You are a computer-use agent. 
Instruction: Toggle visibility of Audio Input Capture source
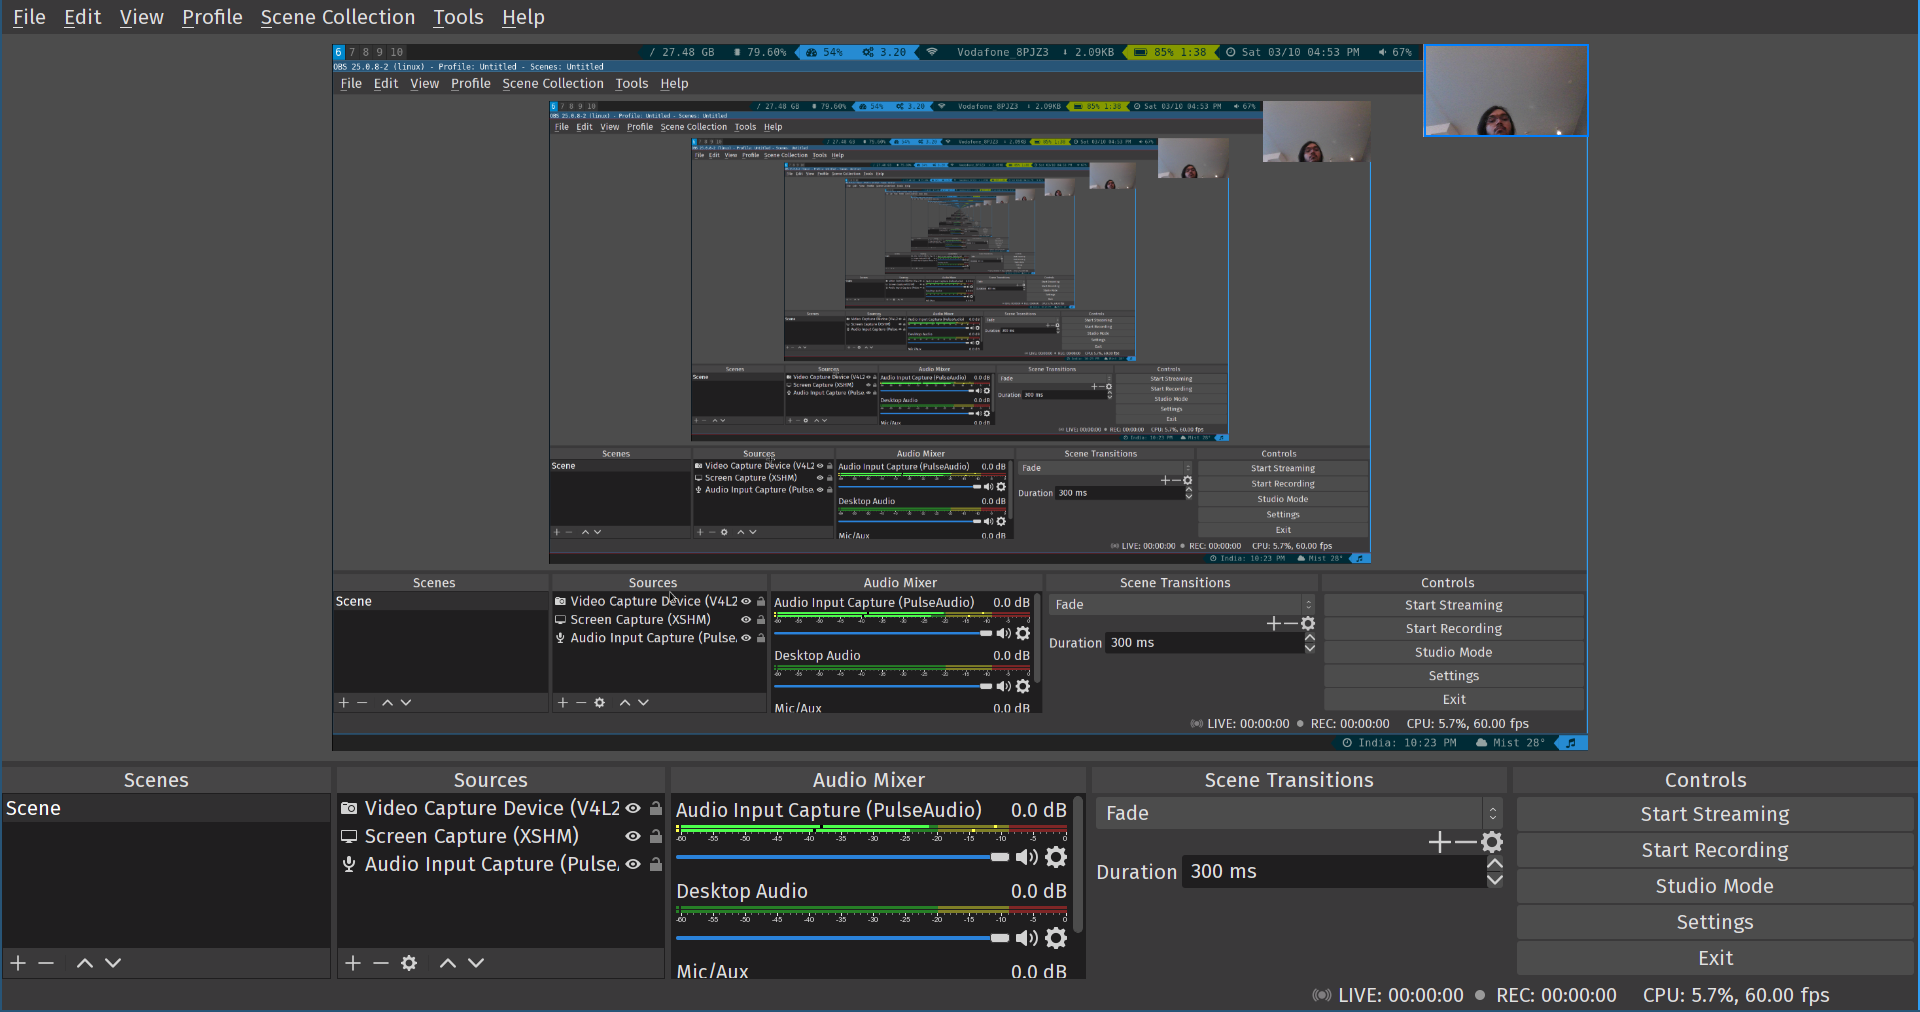[633, 864]
